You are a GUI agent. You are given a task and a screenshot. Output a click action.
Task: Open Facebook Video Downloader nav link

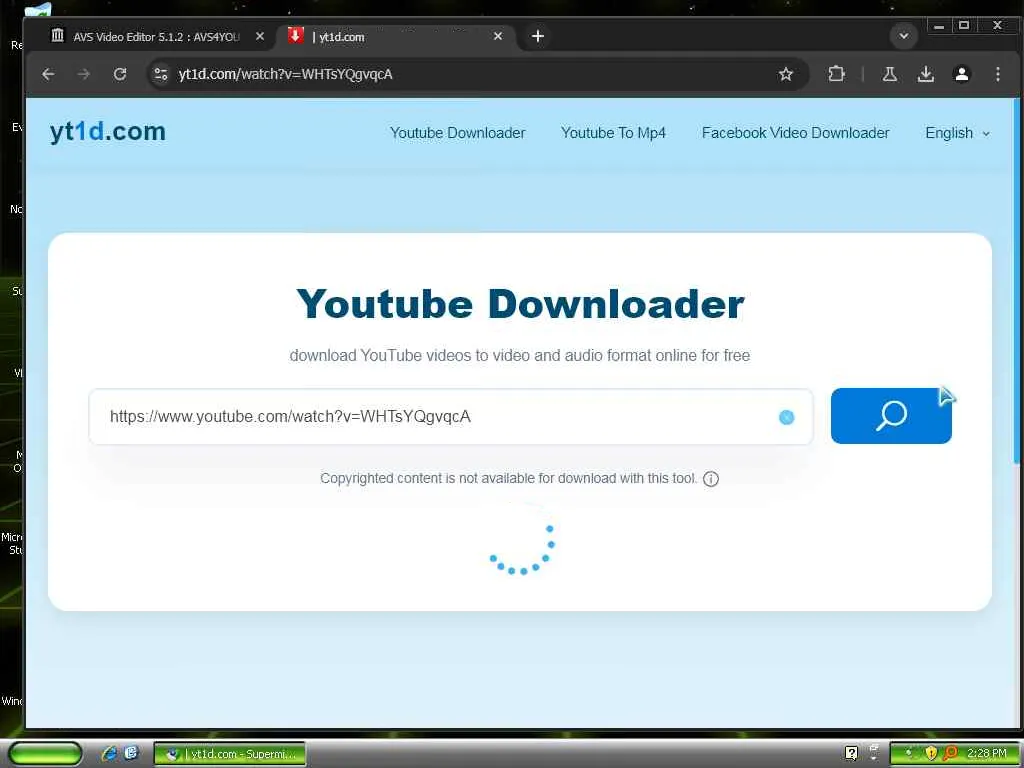pyautogui.click(x=795, y=133)
